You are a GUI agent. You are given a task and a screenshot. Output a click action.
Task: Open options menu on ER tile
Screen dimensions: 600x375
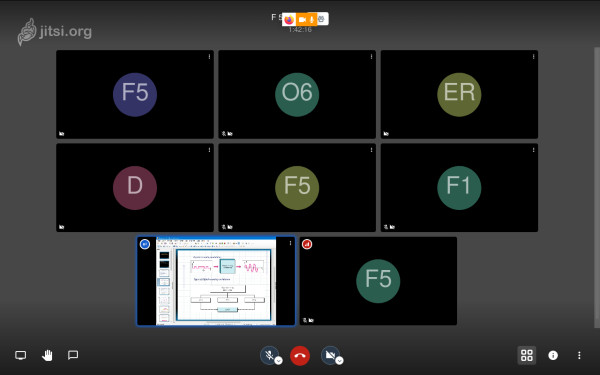533,57
